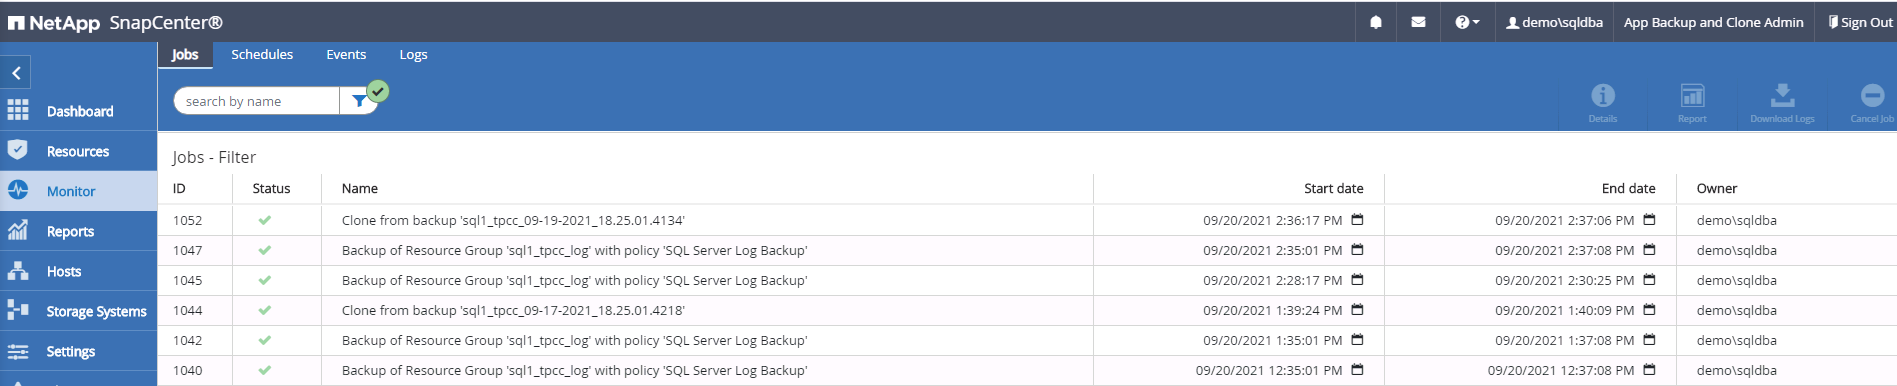Image resolution: width=1897 pixels, height=386 pixels.
Task: Open the Reports chart icon
Action: click(x=18, y=230)
